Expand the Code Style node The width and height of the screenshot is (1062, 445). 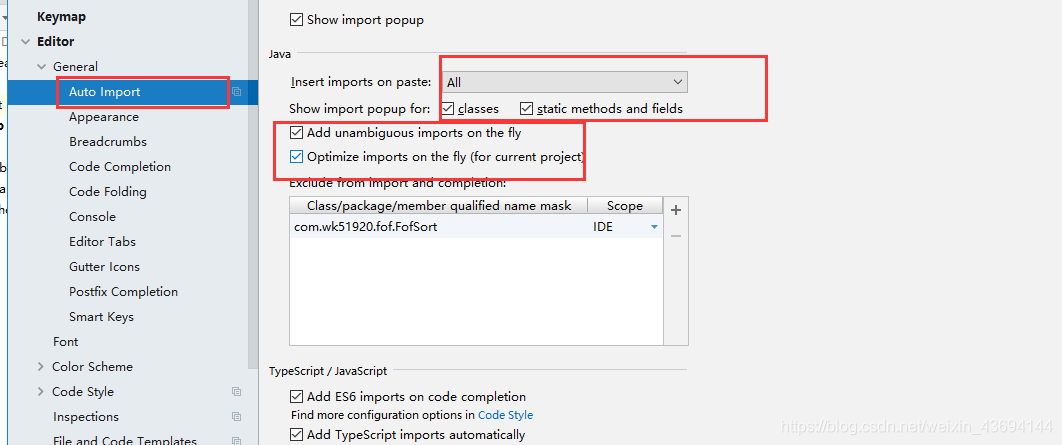(42, 391)
